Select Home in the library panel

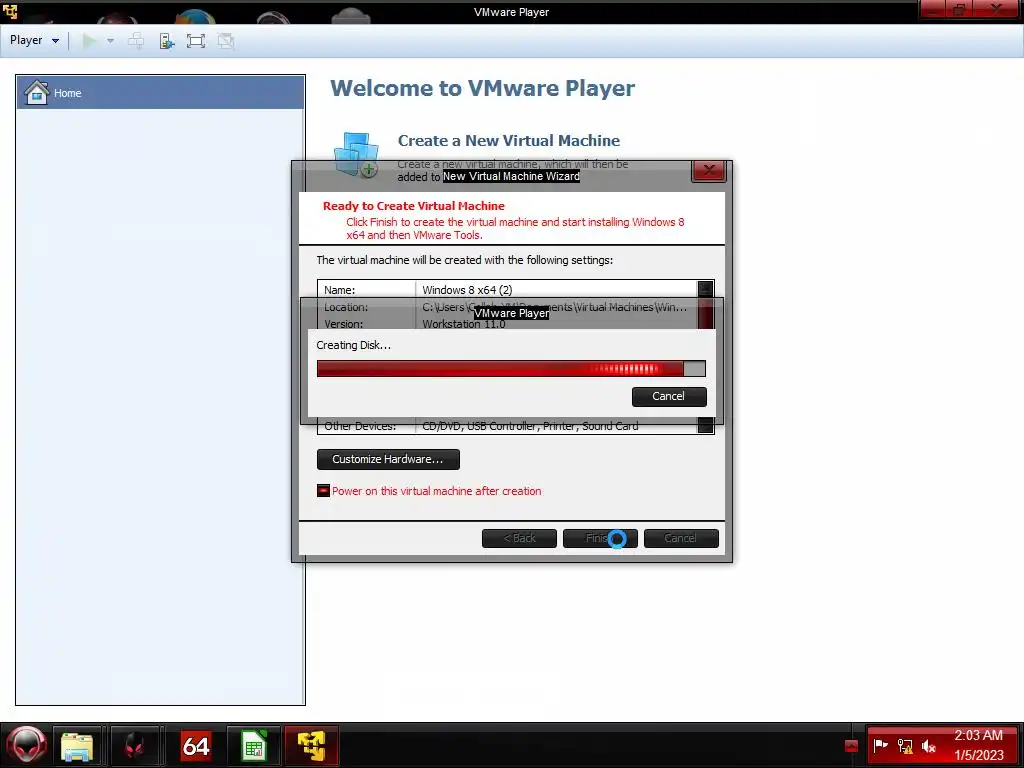click(x=161, y=93)
